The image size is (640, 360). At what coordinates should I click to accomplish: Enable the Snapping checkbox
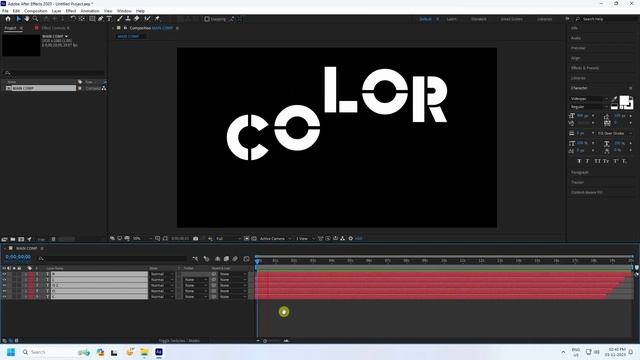[207, 19]
